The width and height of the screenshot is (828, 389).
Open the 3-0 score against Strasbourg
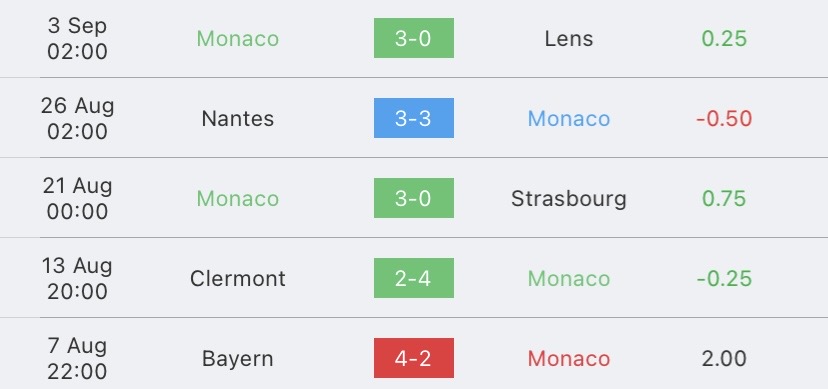(x=413, y=198)
